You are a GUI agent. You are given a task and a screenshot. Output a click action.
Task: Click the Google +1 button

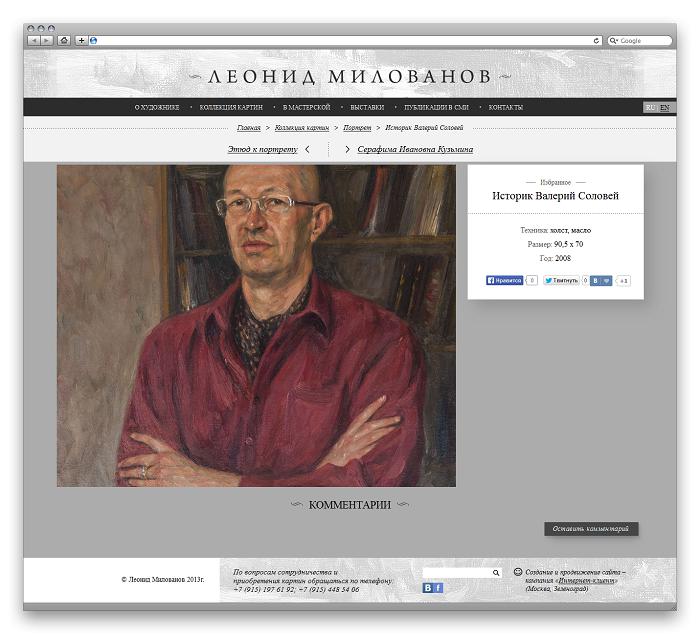[623, 281]
